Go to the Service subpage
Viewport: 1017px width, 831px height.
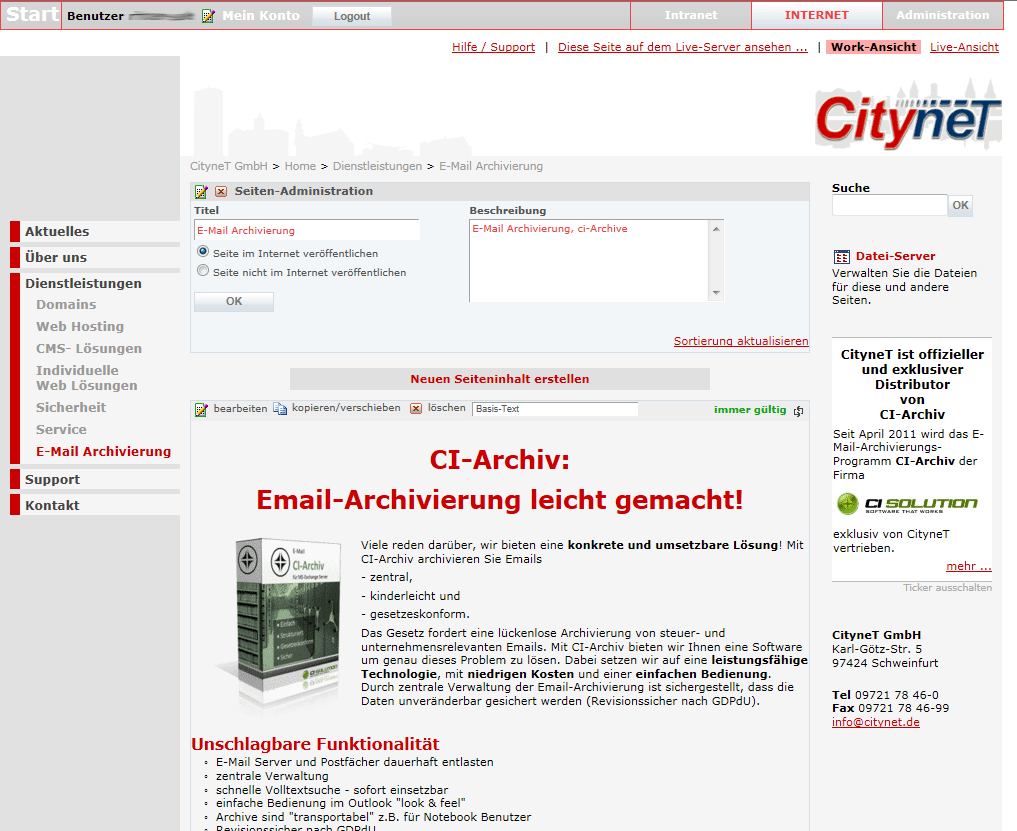[x=61, y=429]
